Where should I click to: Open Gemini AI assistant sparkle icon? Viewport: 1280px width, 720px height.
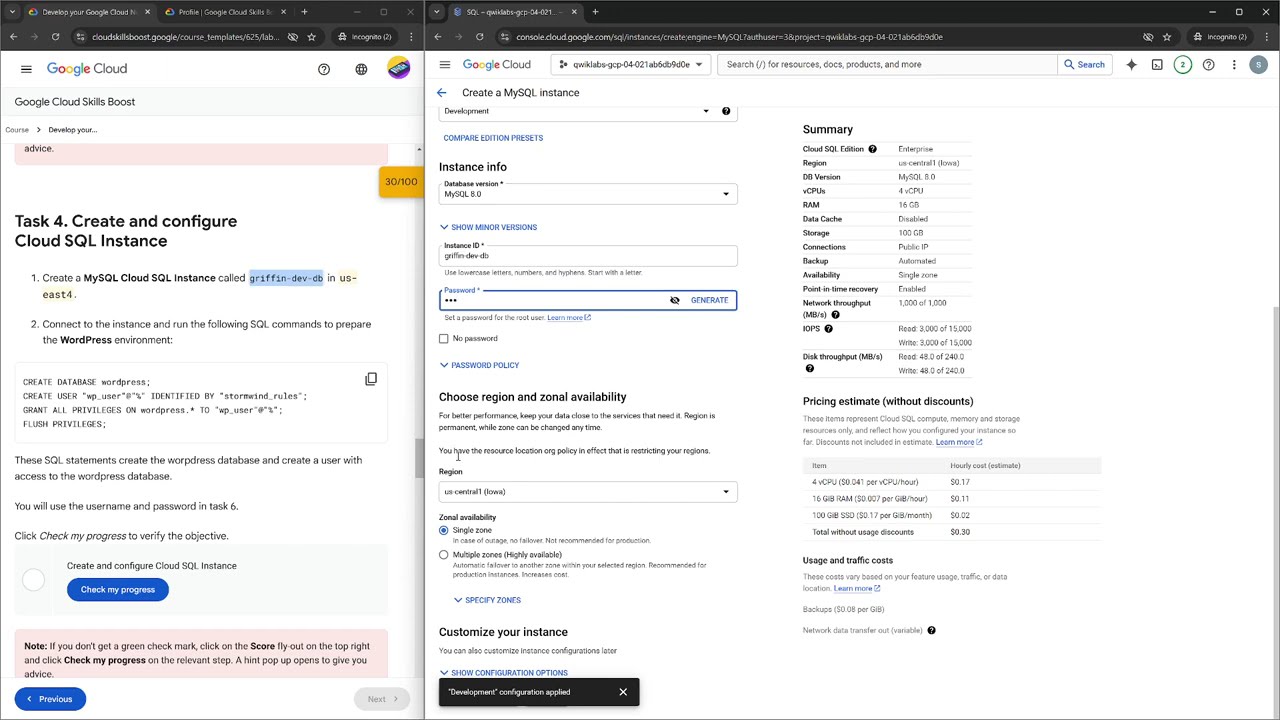coord(1131,64)
